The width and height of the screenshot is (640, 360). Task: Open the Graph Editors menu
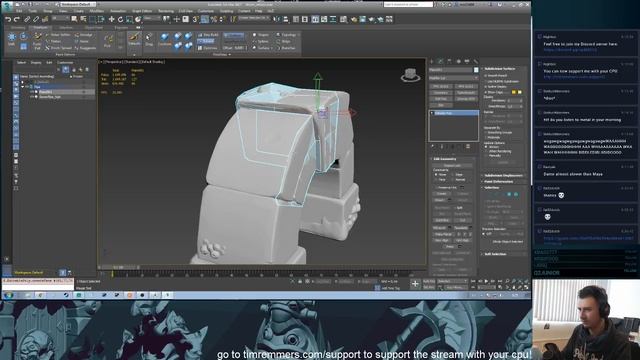[x=142, y=11]
